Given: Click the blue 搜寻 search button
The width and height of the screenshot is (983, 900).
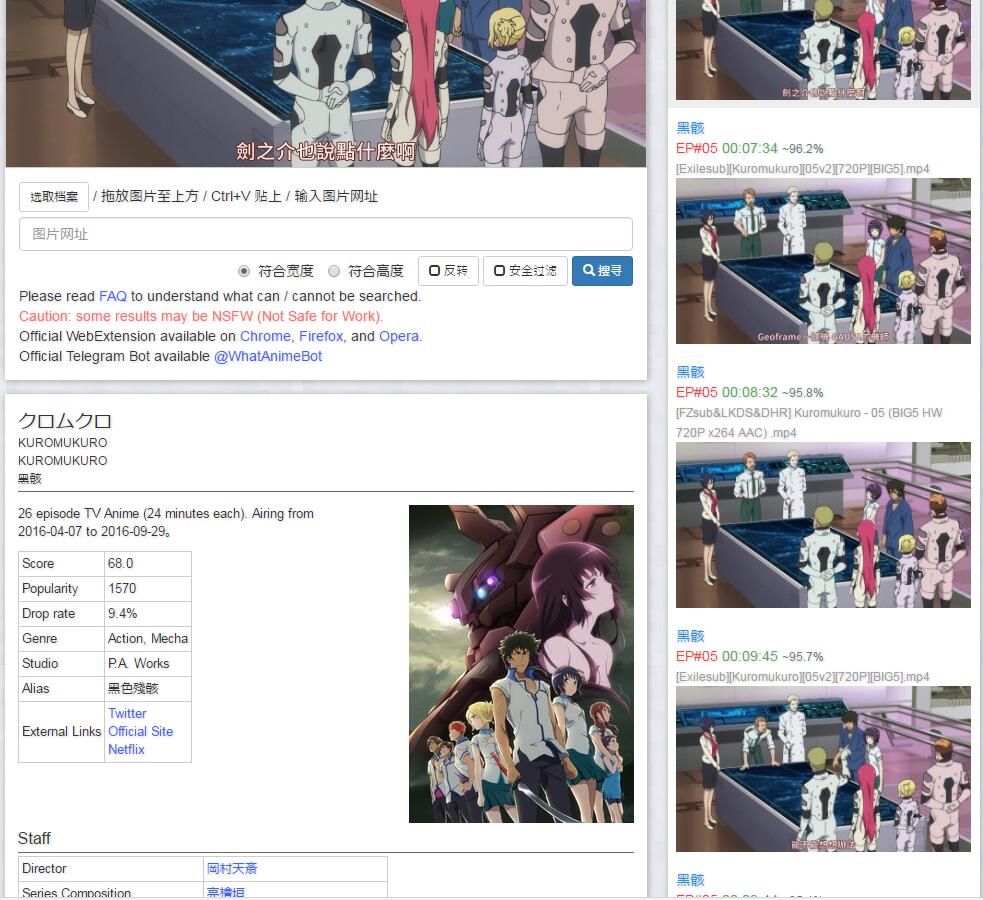Looking at the screenshot, I should [602, 271].
